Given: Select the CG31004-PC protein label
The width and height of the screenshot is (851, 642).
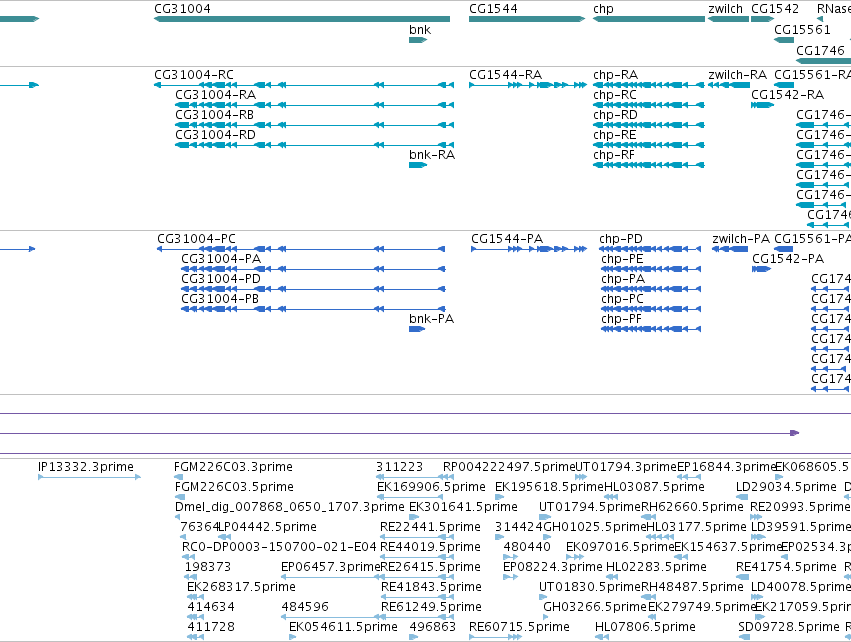Looking at the screenshot, I should pos(196,239).
